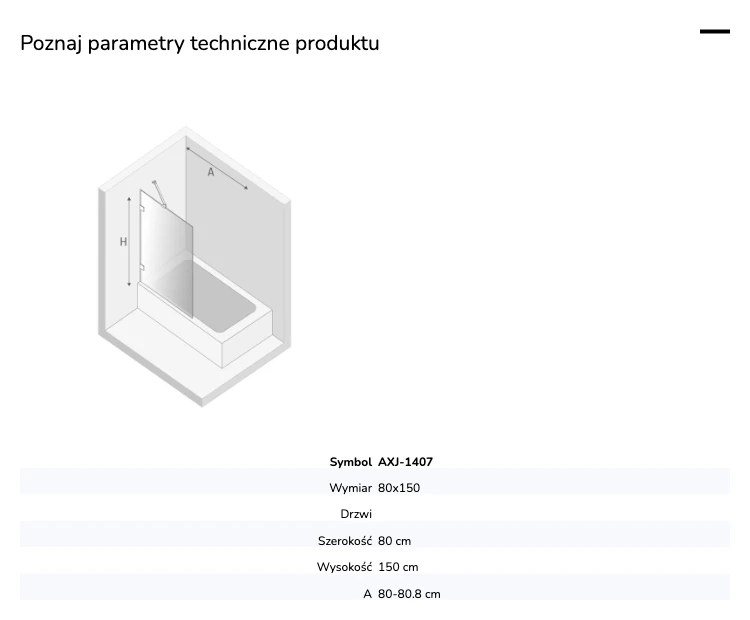
Task: Click the Wysokość row label
Action: 344,567
